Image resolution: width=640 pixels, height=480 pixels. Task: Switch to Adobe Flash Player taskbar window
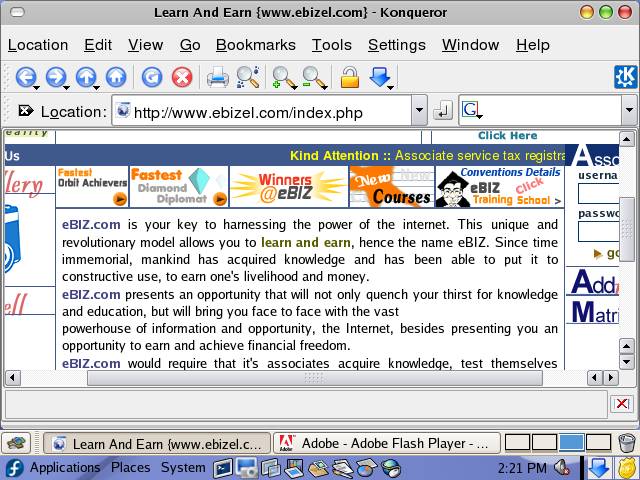pyautogui.click(x=385, y=443)
